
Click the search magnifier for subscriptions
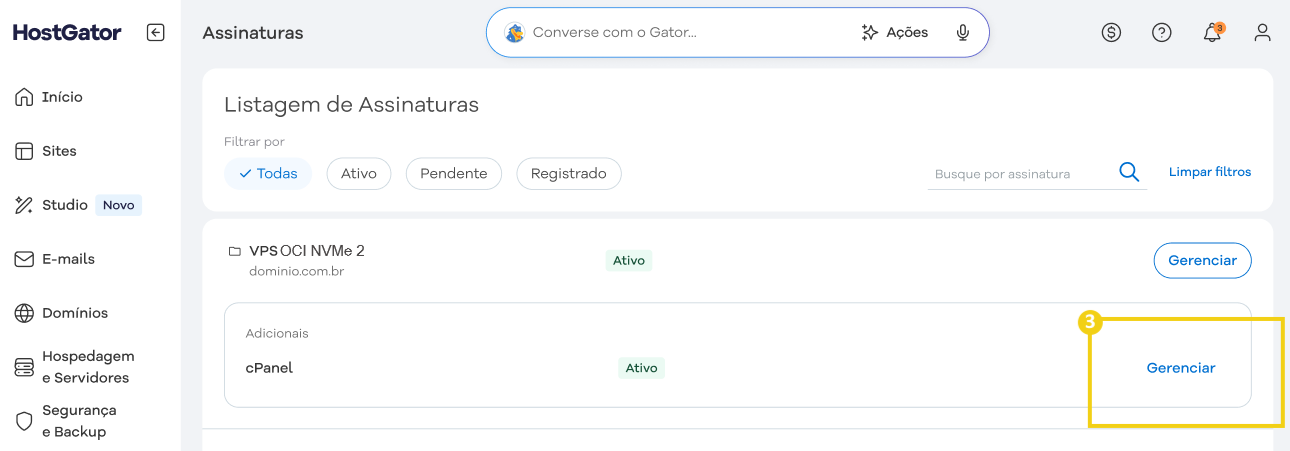[1129, 172]
